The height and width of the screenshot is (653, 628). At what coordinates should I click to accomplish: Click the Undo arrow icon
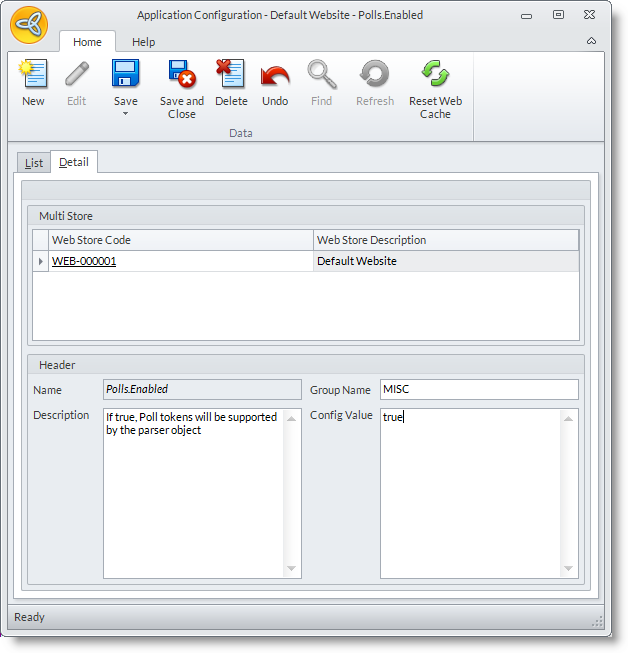(275, 76)
